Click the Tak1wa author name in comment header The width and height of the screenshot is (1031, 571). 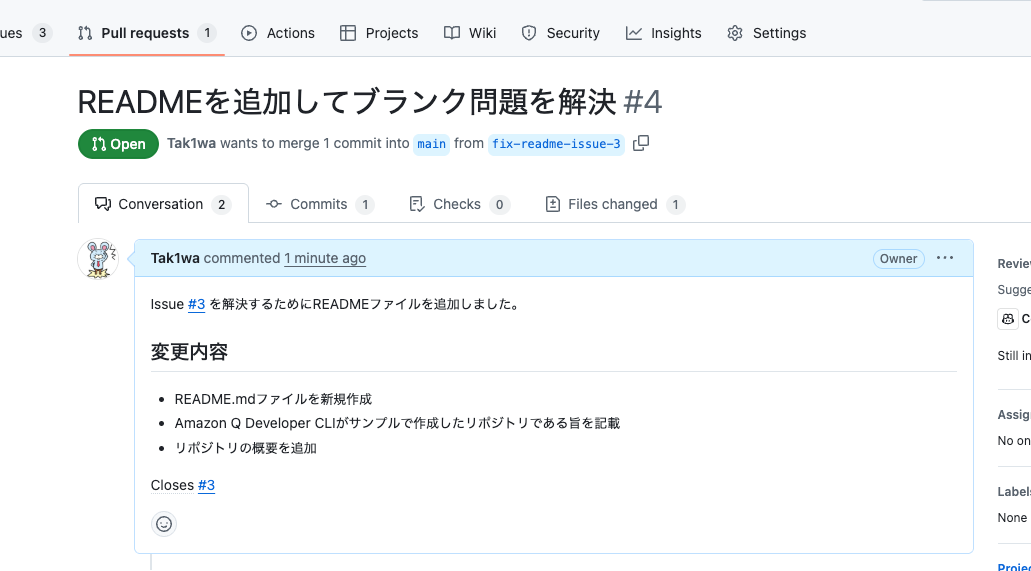pos(175,258)
